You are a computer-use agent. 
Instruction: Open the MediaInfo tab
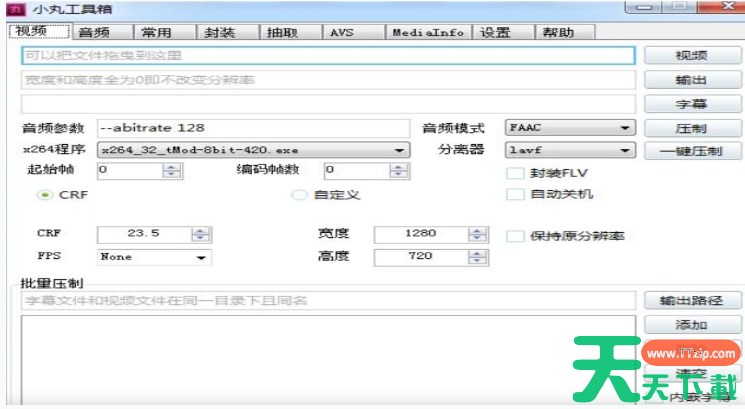tap(428, 32)
